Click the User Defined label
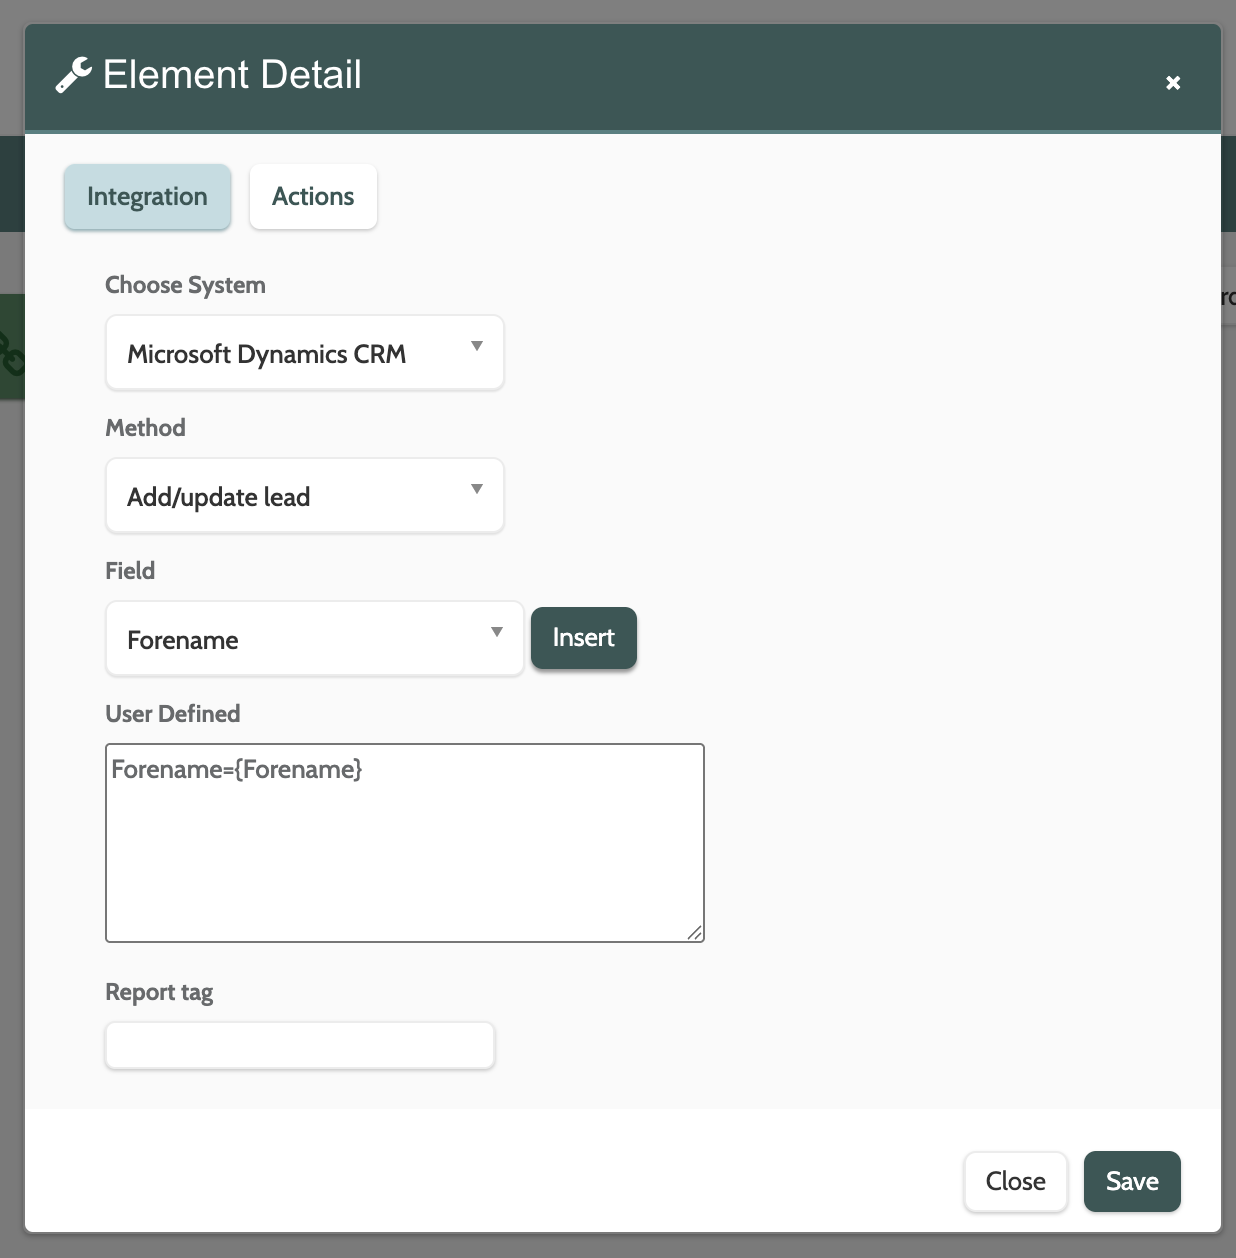The image size is (1236, 1258). point(172,714)
